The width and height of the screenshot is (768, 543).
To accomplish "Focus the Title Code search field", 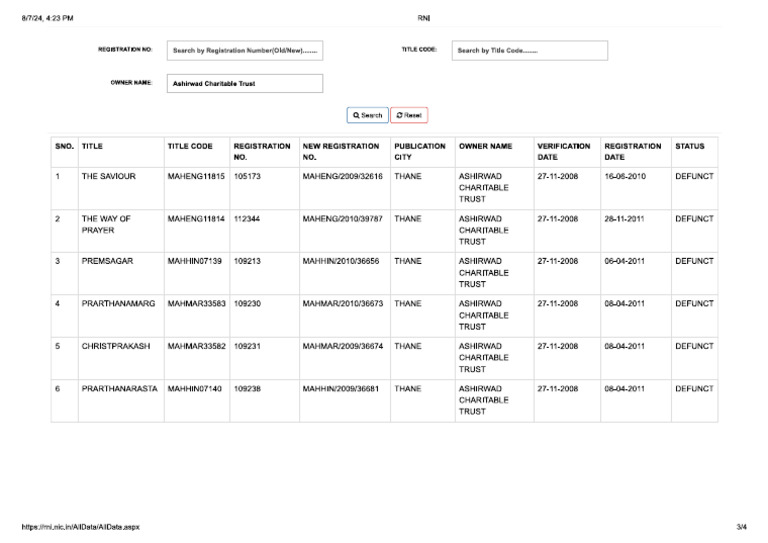I will click(530, 50).
